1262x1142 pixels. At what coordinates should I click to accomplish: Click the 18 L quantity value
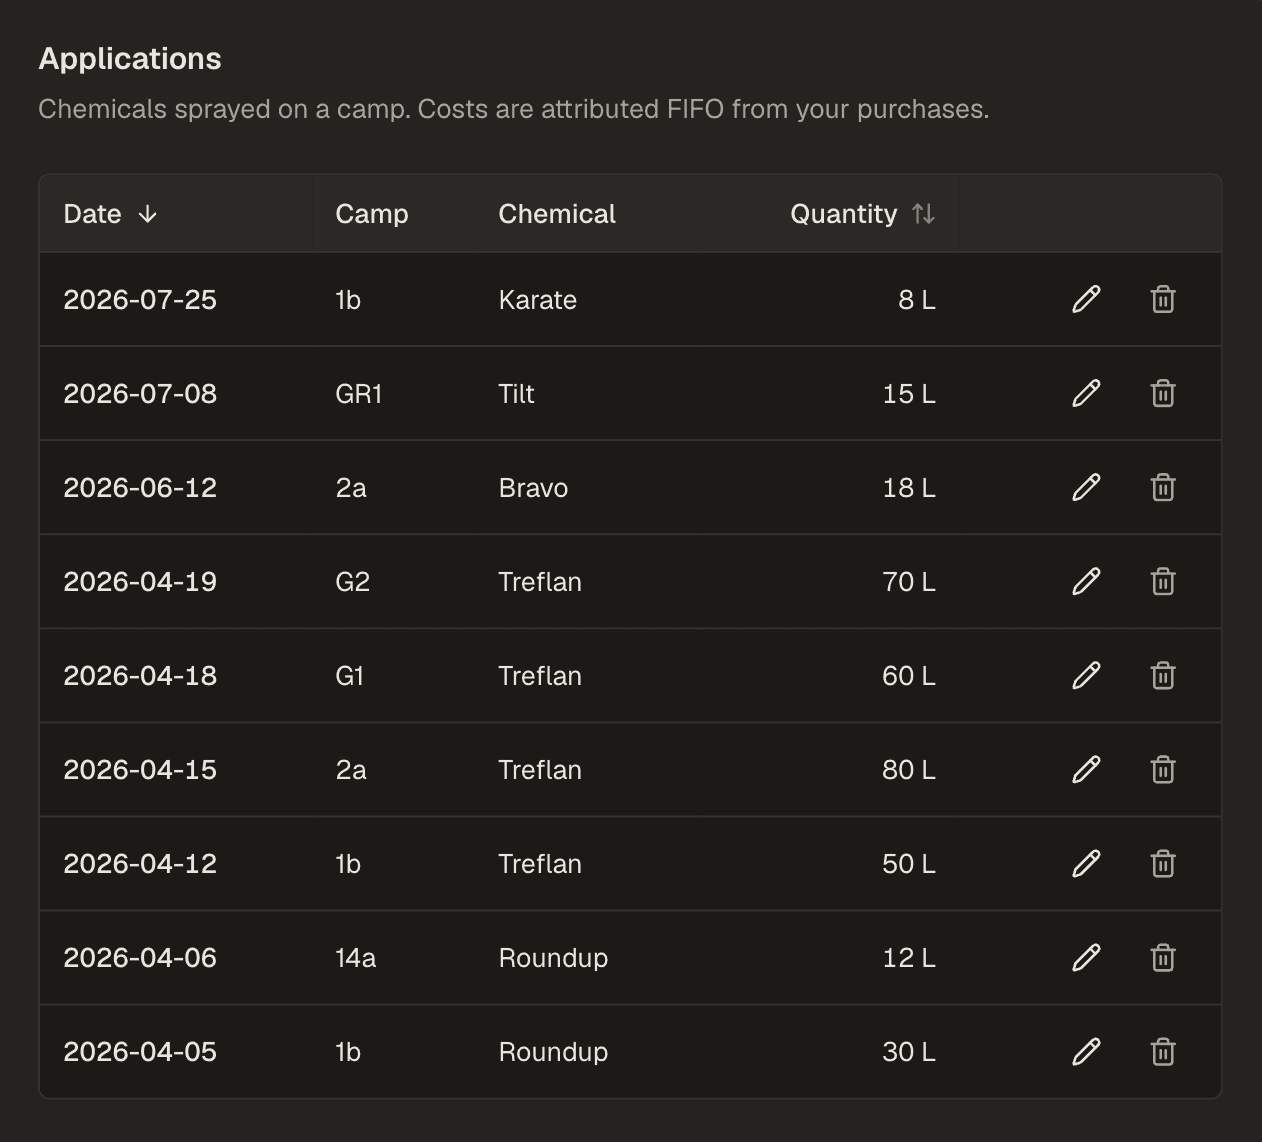coord(909,488)
